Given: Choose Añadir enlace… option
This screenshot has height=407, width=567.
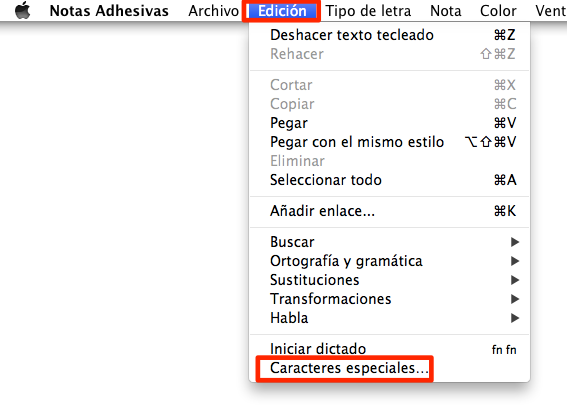Looking at the screenshot, I should [x=389, y=211].
